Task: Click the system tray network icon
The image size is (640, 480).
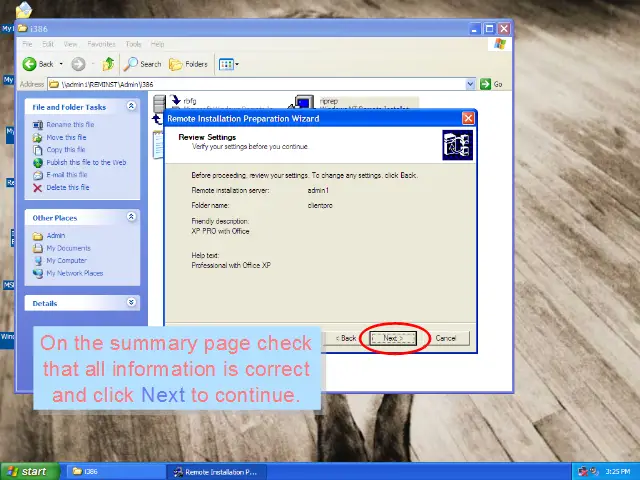Action: tap(583, 472)
